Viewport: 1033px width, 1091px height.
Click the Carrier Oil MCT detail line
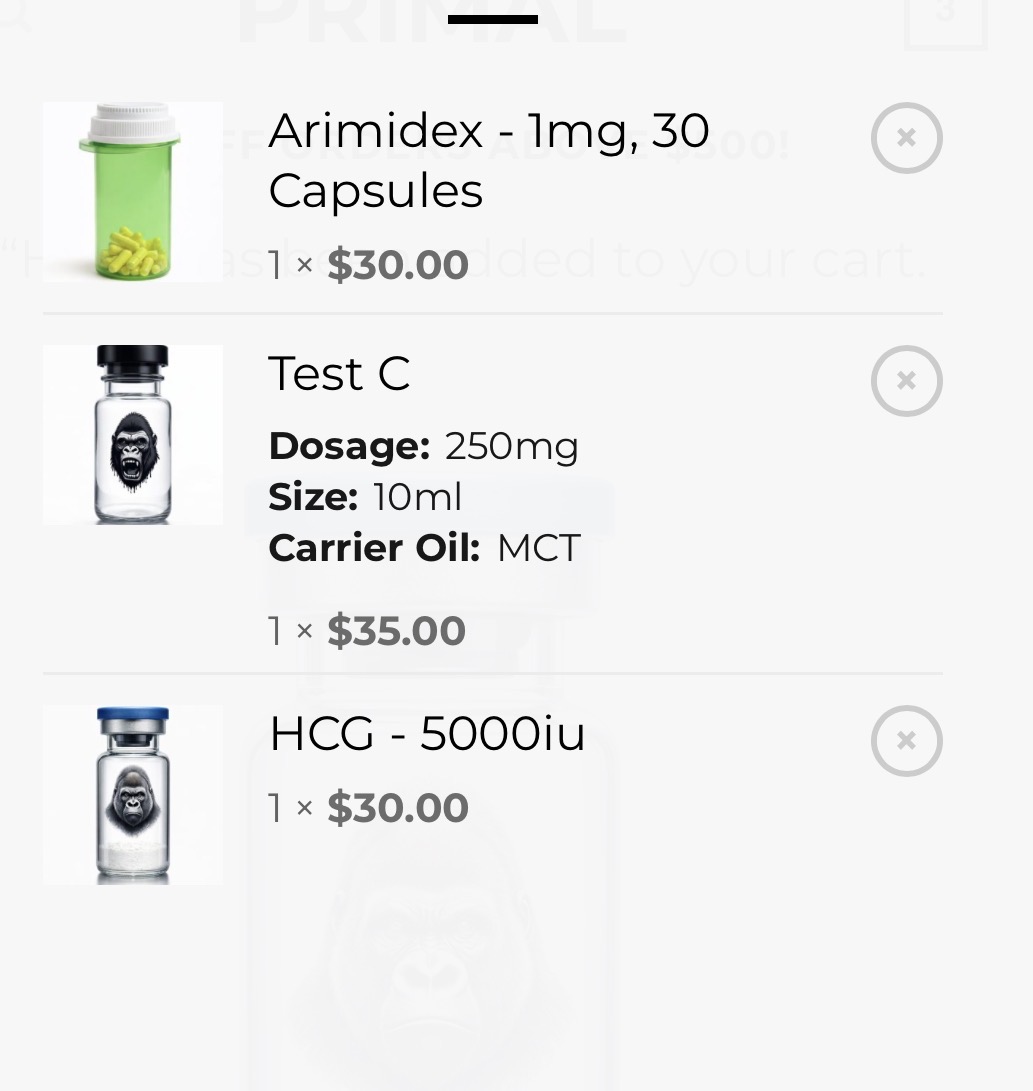click(424, 548)
